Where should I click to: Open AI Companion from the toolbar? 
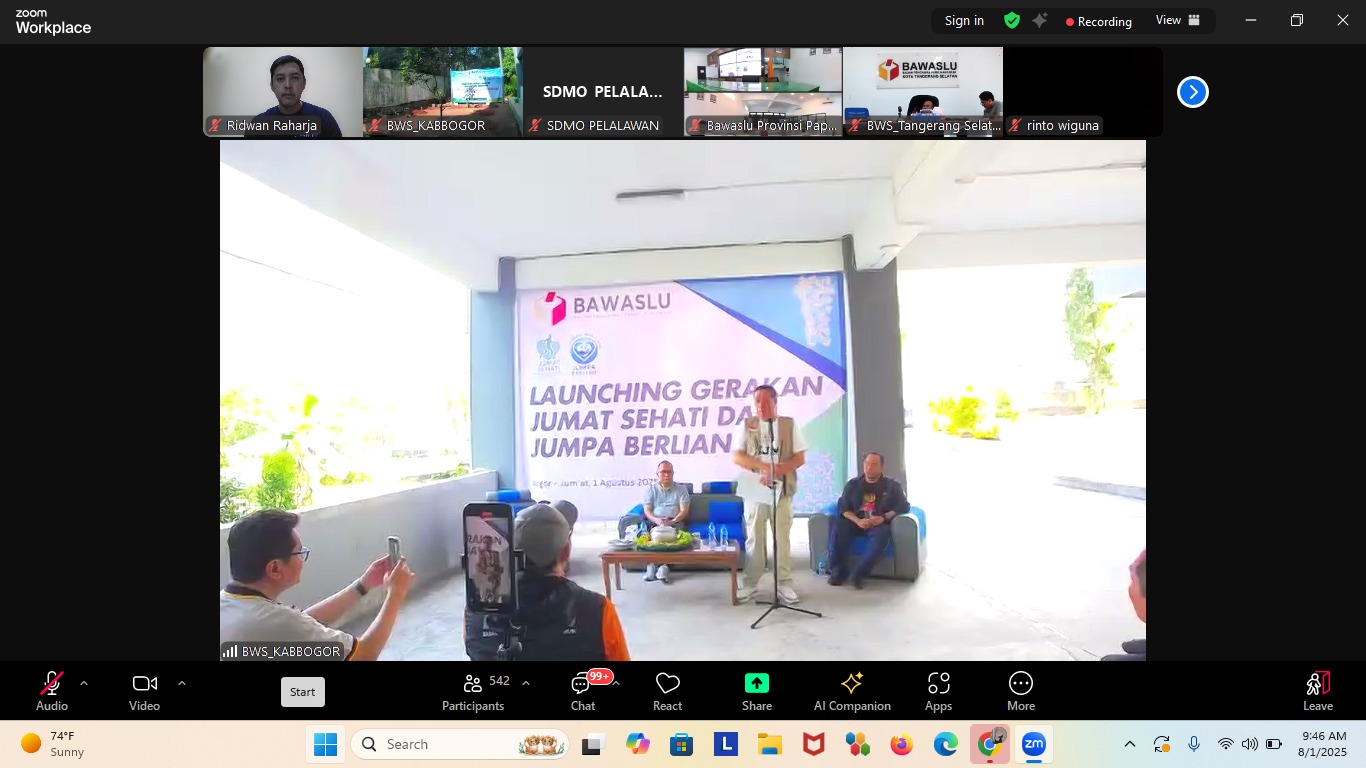(852, 691)
